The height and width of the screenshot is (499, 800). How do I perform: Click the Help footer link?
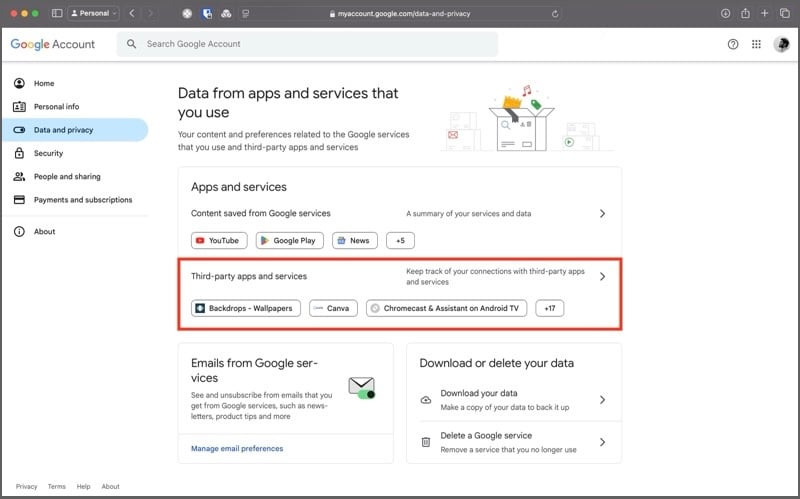pos(84,487)
